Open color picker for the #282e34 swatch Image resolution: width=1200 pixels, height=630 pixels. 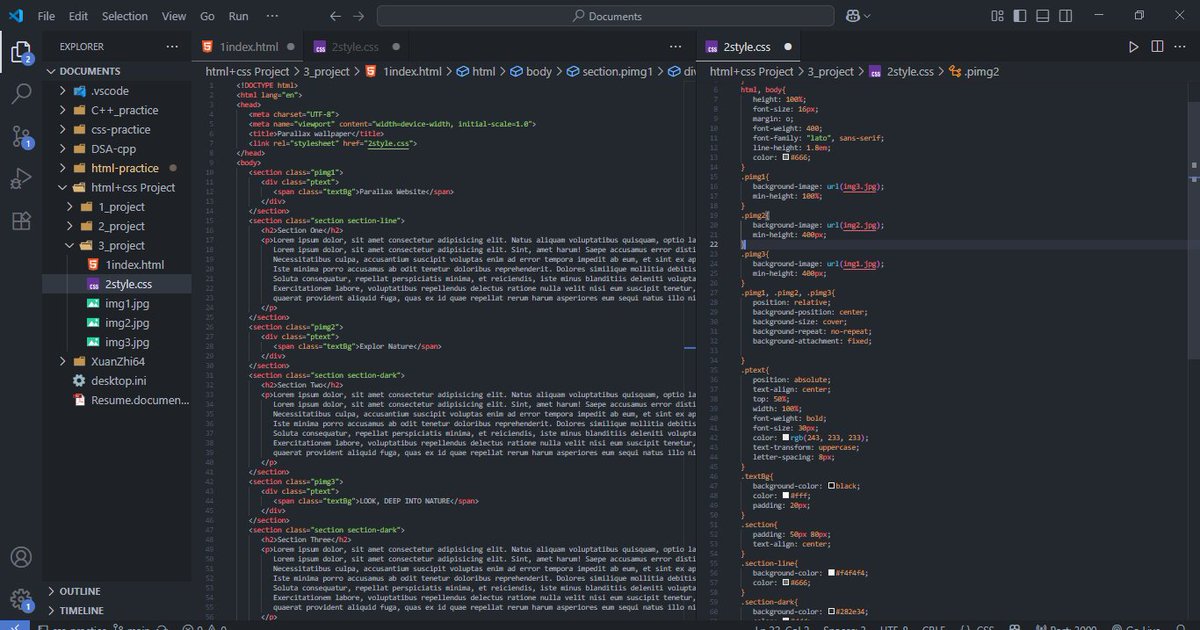pyautogui.click(x=832, y=611)
